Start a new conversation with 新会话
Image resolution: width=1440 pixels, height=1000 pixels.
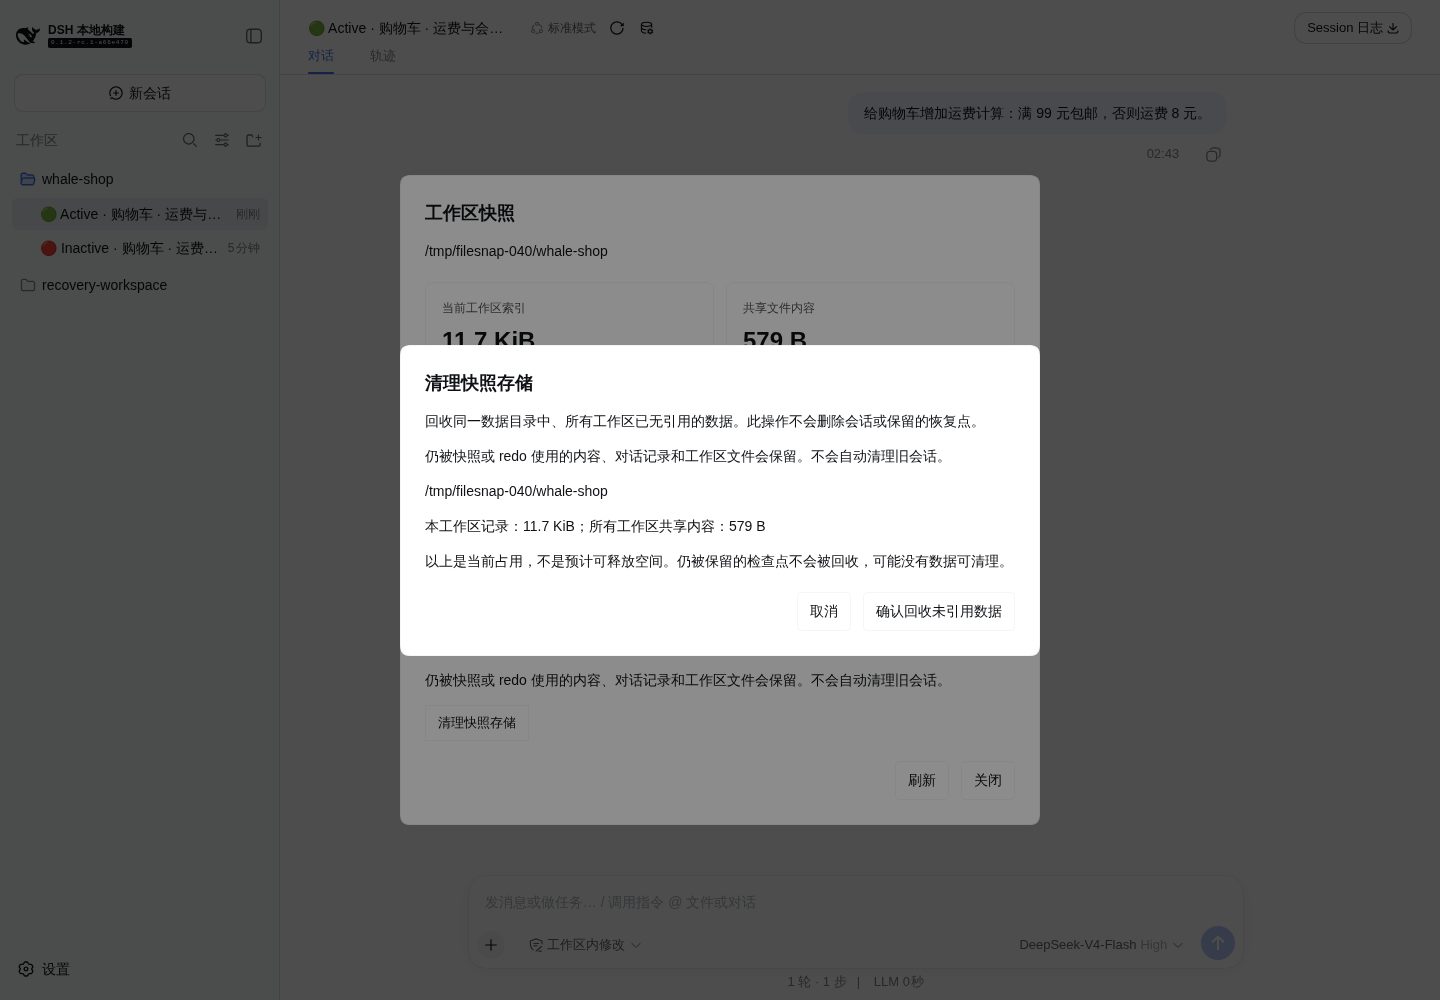[140, 93]
